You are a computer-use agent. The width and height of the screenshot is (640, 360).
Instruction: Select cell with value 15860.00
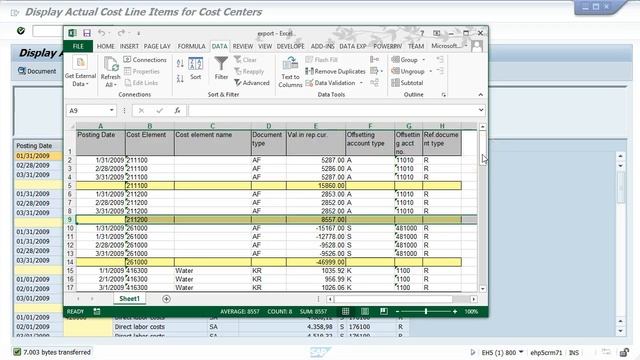316,186
